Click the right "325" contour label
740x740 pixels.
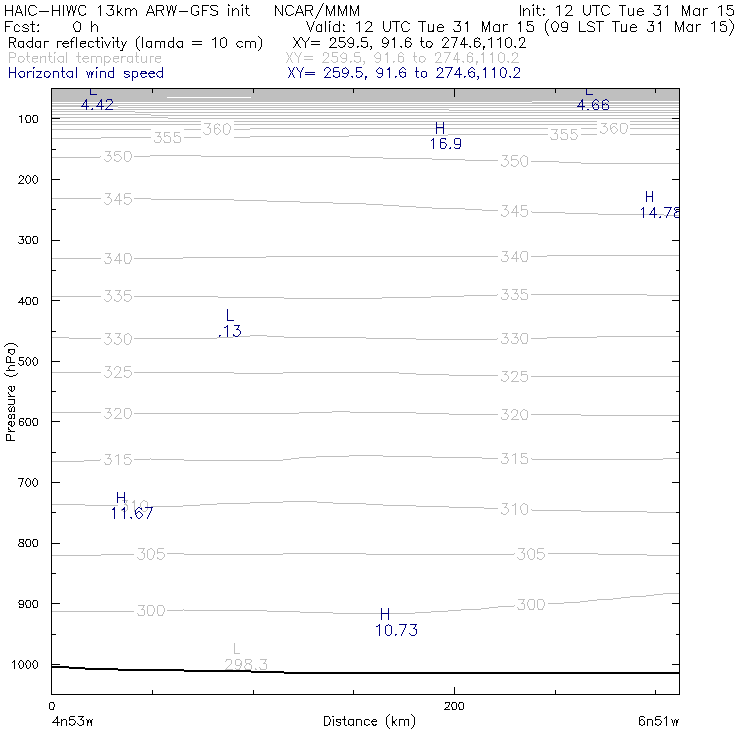(514, 377)
